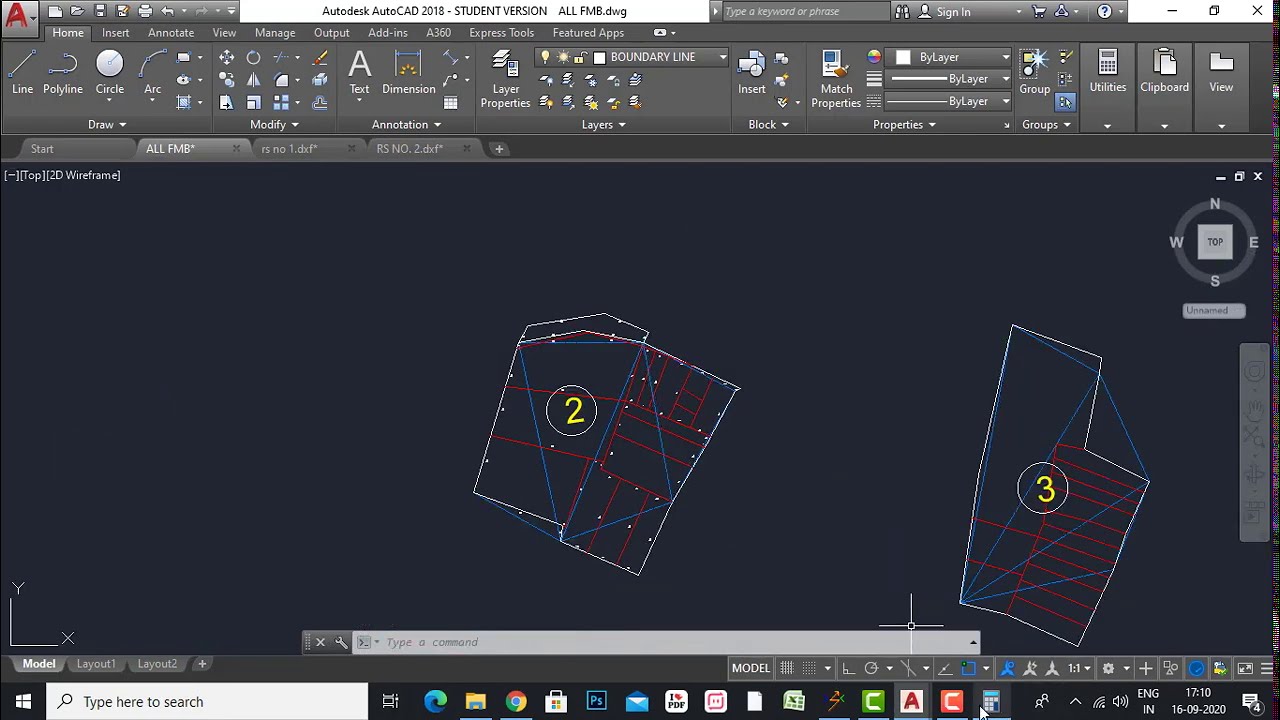This screenshot has height=720, width=1280.
Task: Toggle object snap in status bar
Action: [x=968, y=668]
